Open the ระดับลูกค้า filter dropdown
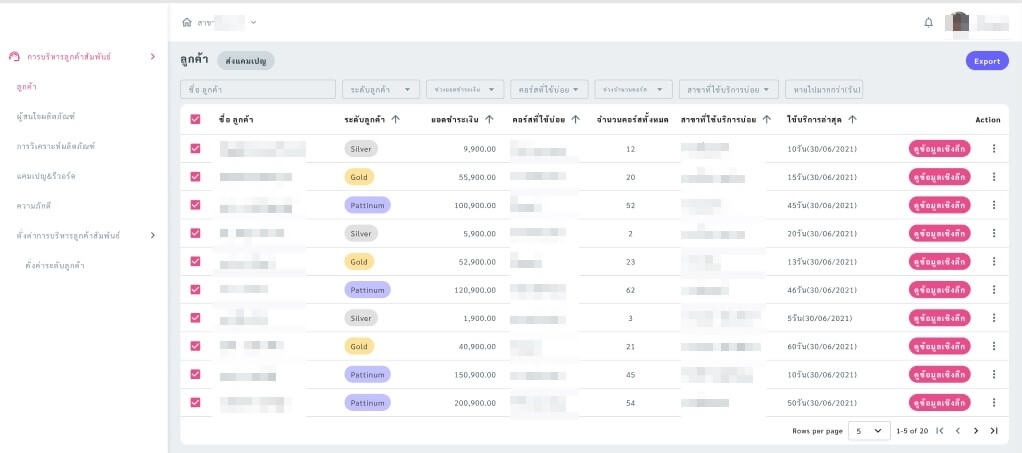Screen dimensions: 1022x453 (381, 89)
